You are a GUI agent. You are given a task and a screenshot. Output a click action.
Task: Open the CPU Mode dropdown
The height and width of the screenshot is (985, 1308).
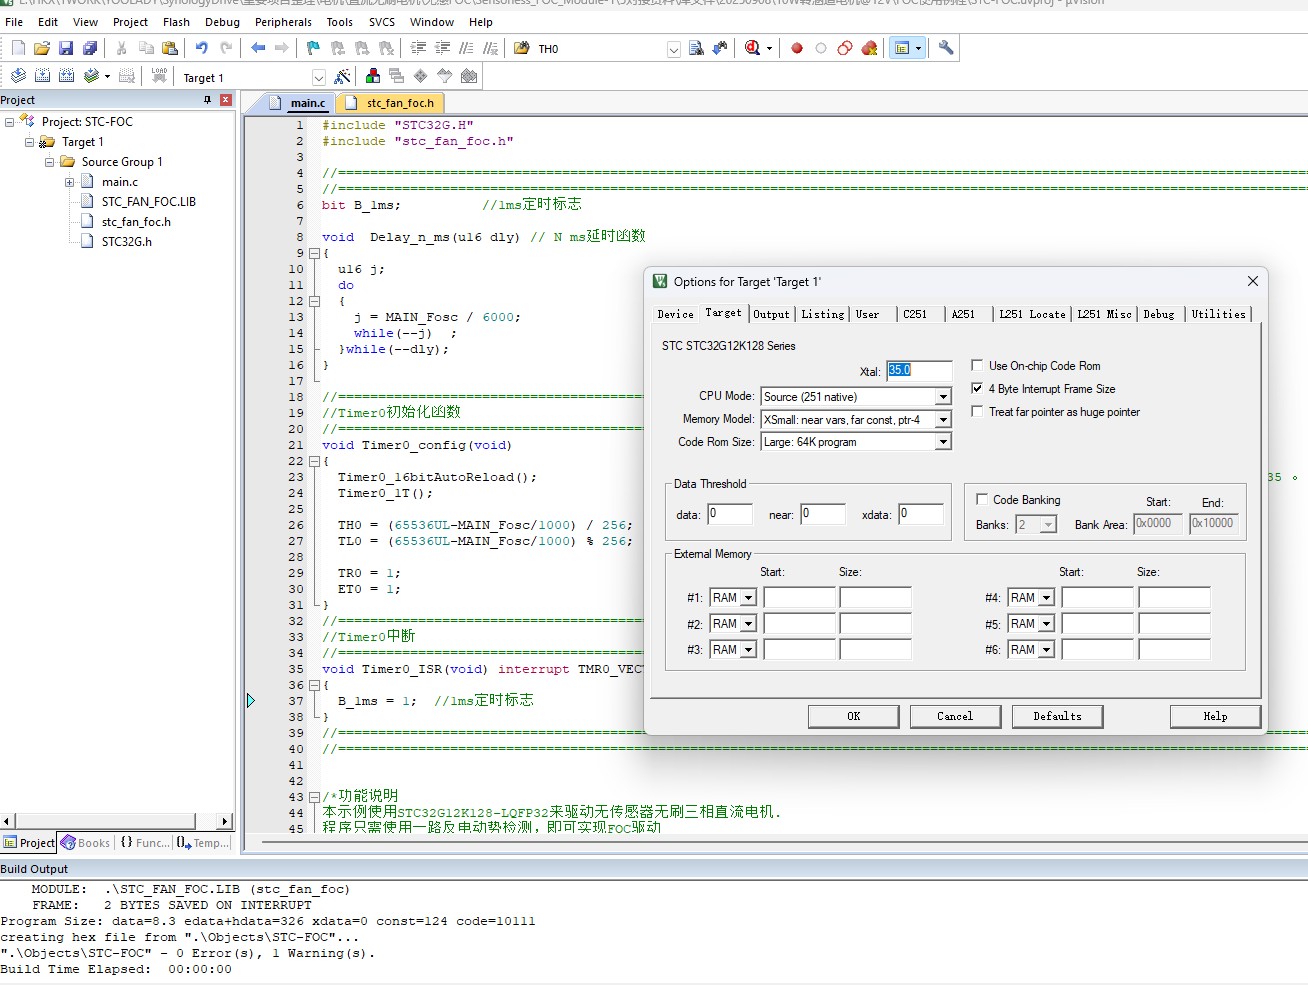coord(942,397)
